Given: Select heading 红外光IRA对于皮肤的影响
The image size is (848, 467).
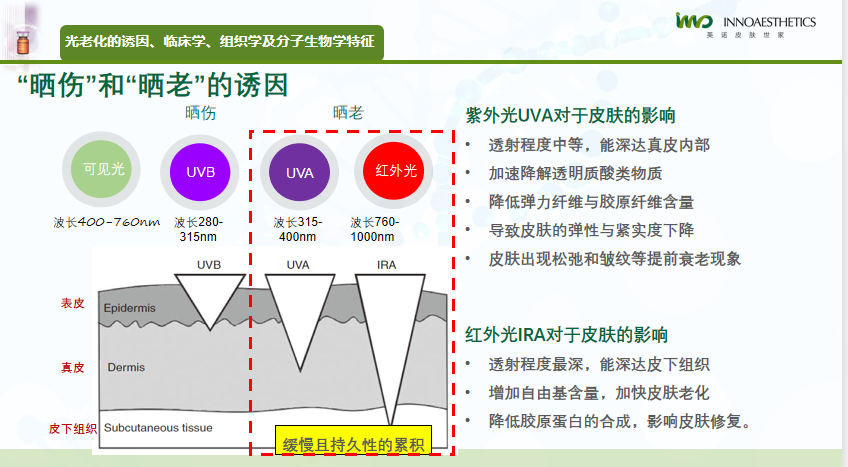Looking at the screenshot, I should tap(566, 335).
